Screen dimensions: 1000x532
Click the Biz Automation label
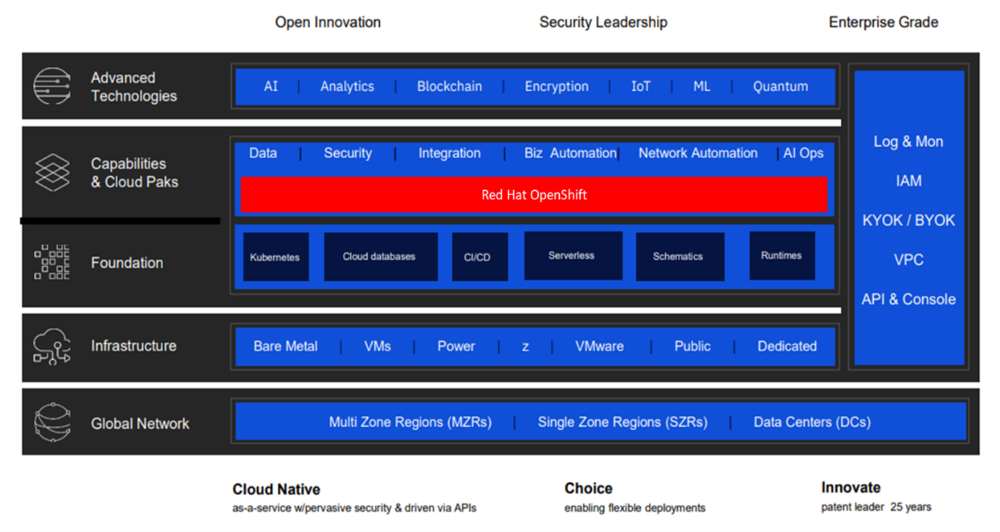point(570,153)
